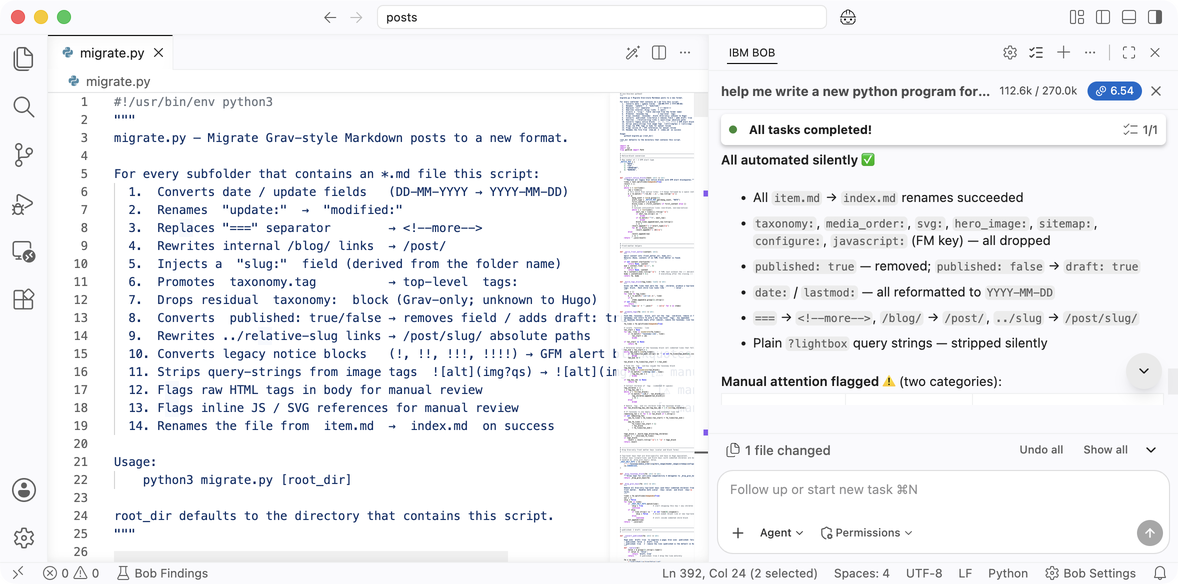Change encoding via UTF-8
This screenshot has height=584, width=1178.
click(x=923, y=573)
